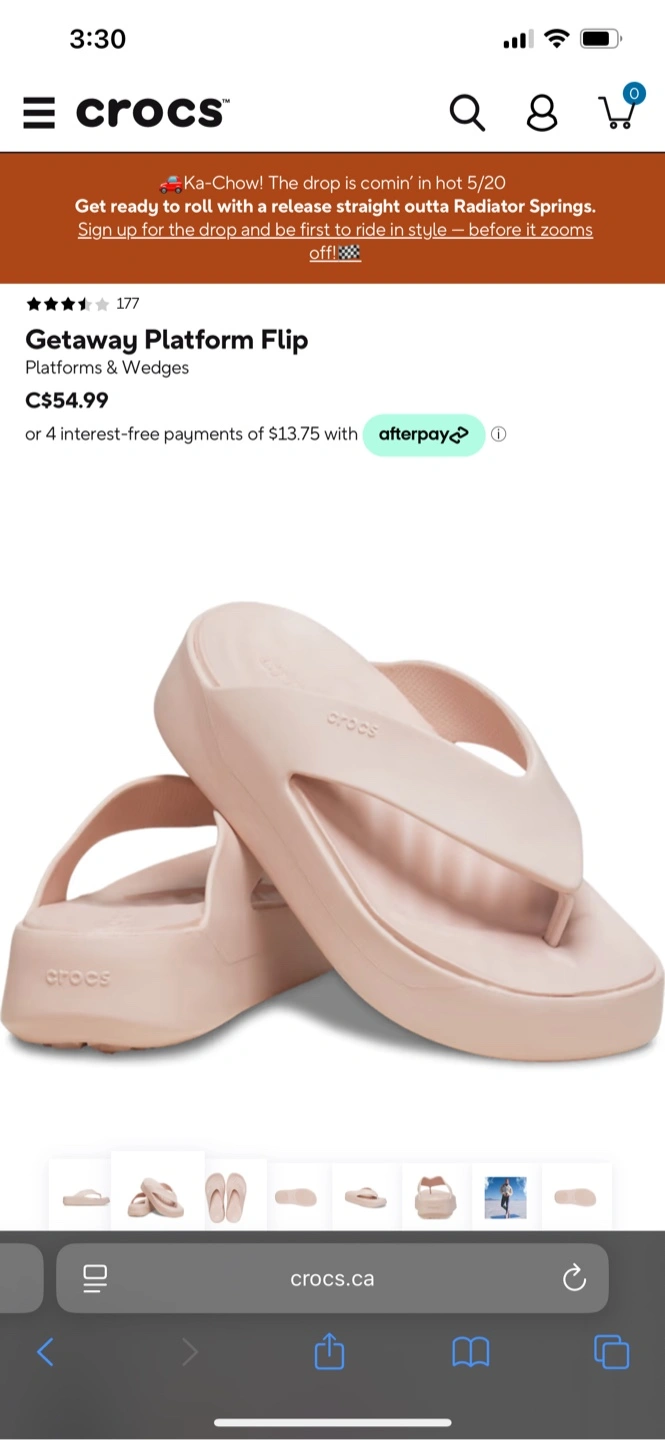This screenshot has width=665, height=1440.
Task: Reload the crocs.ca page
Action: pos(574,1278)
